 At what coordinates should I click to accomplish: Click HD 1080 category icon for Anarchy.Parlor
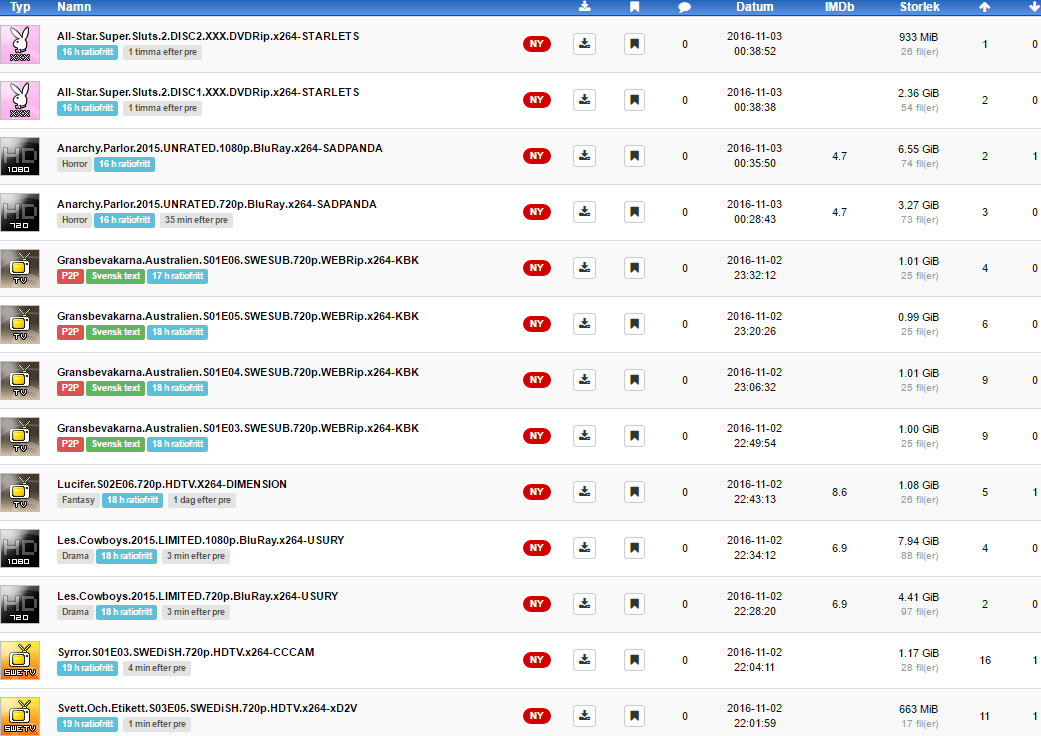click(20, 156)
